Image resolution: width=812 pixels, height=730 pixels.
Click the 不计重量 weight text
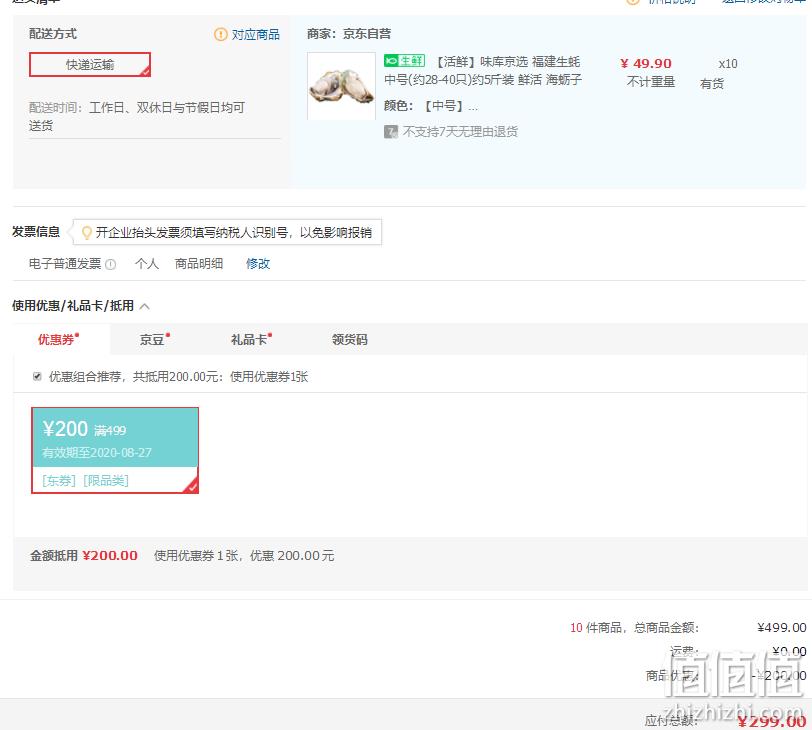click(651, 82)
